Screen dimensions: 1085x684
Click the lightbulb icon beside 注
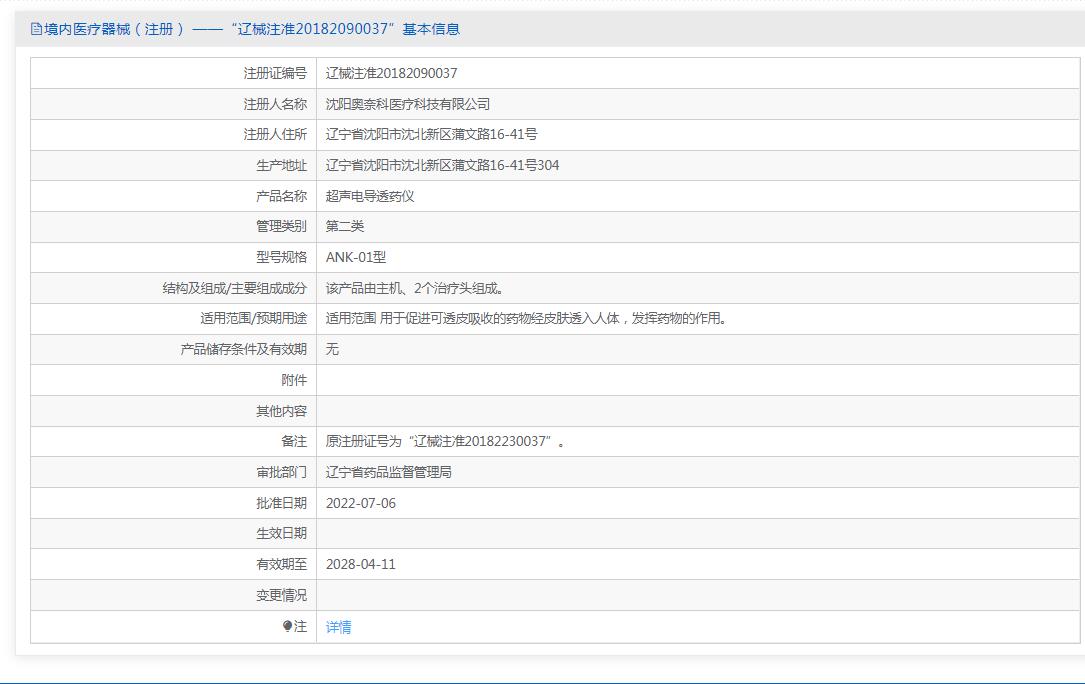287,626
